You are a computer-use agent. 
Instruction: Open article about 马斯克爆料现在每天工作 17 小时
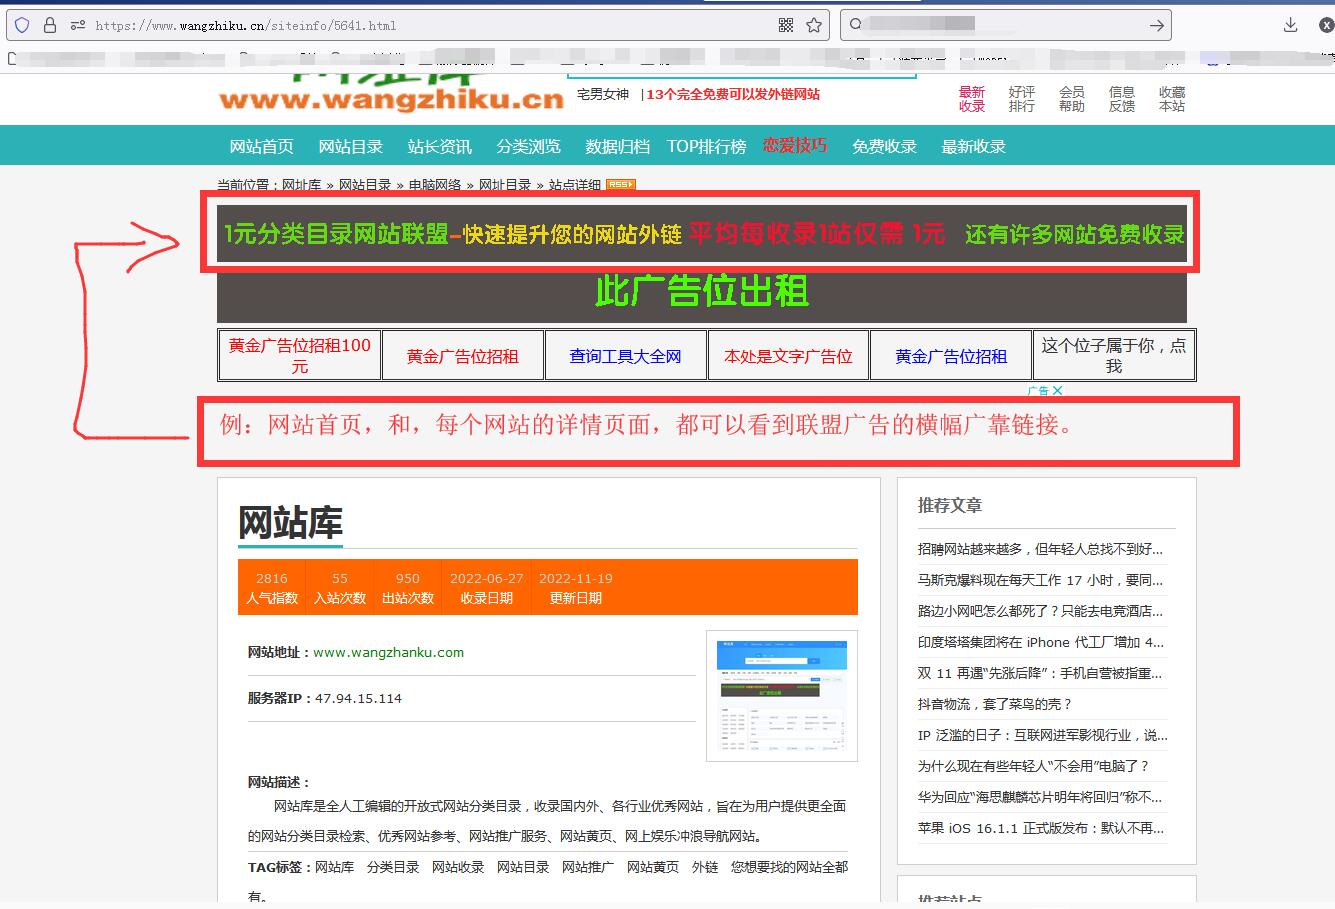(1040, 580)
